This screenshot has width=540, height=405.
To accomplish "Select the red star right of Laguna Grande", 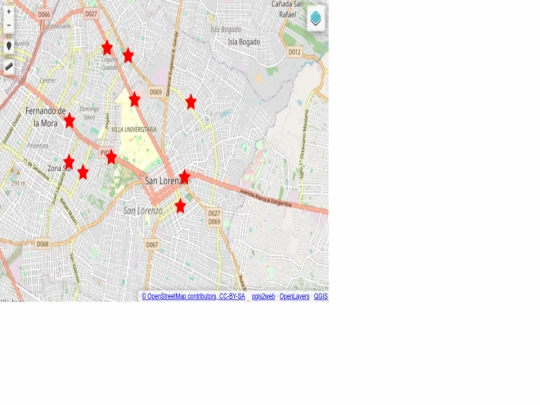I will 128,55.
